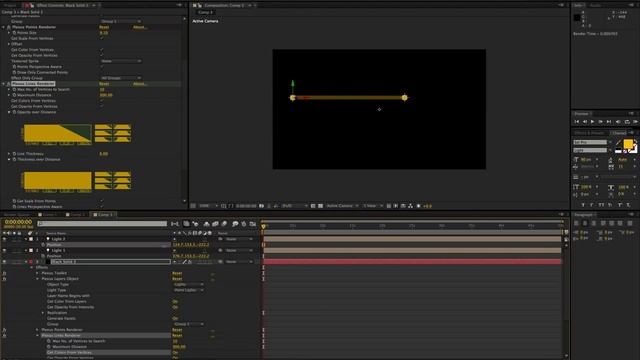This screenshot has height=360, width=640.
Task: Collapse Plexus Layers Object in timeline
Action: pyautogui.click(x=37, y=279)
